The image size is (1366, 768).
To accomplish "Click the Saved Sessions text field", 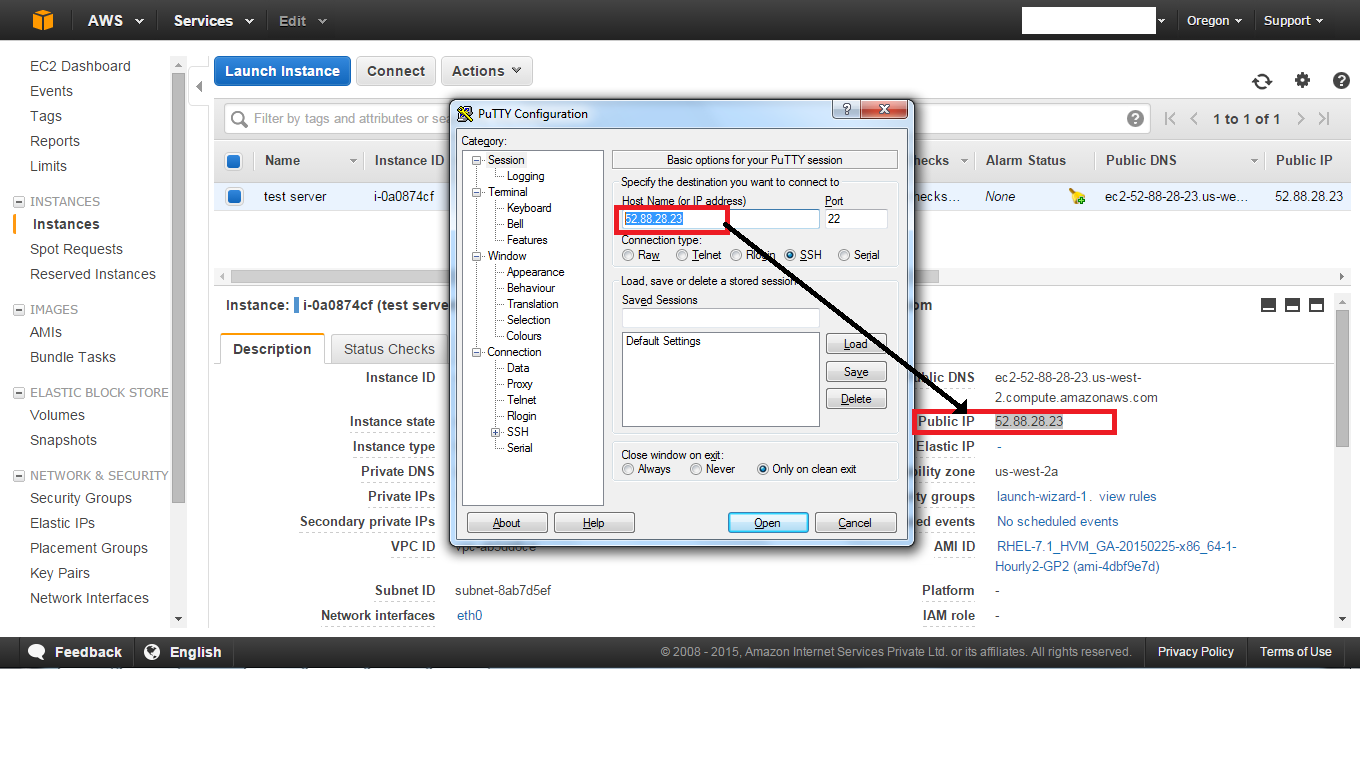I will pos(720,317).
